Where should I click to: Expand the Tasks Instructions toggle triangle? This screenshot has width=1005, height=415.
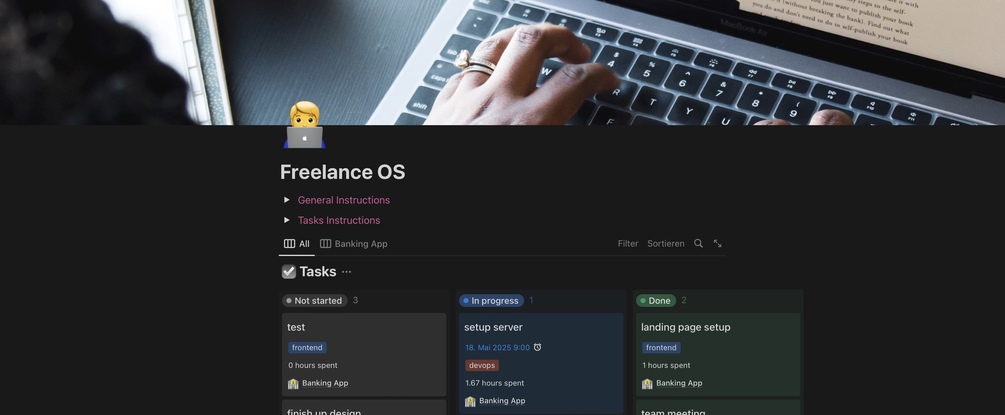[x=287, y=220]
